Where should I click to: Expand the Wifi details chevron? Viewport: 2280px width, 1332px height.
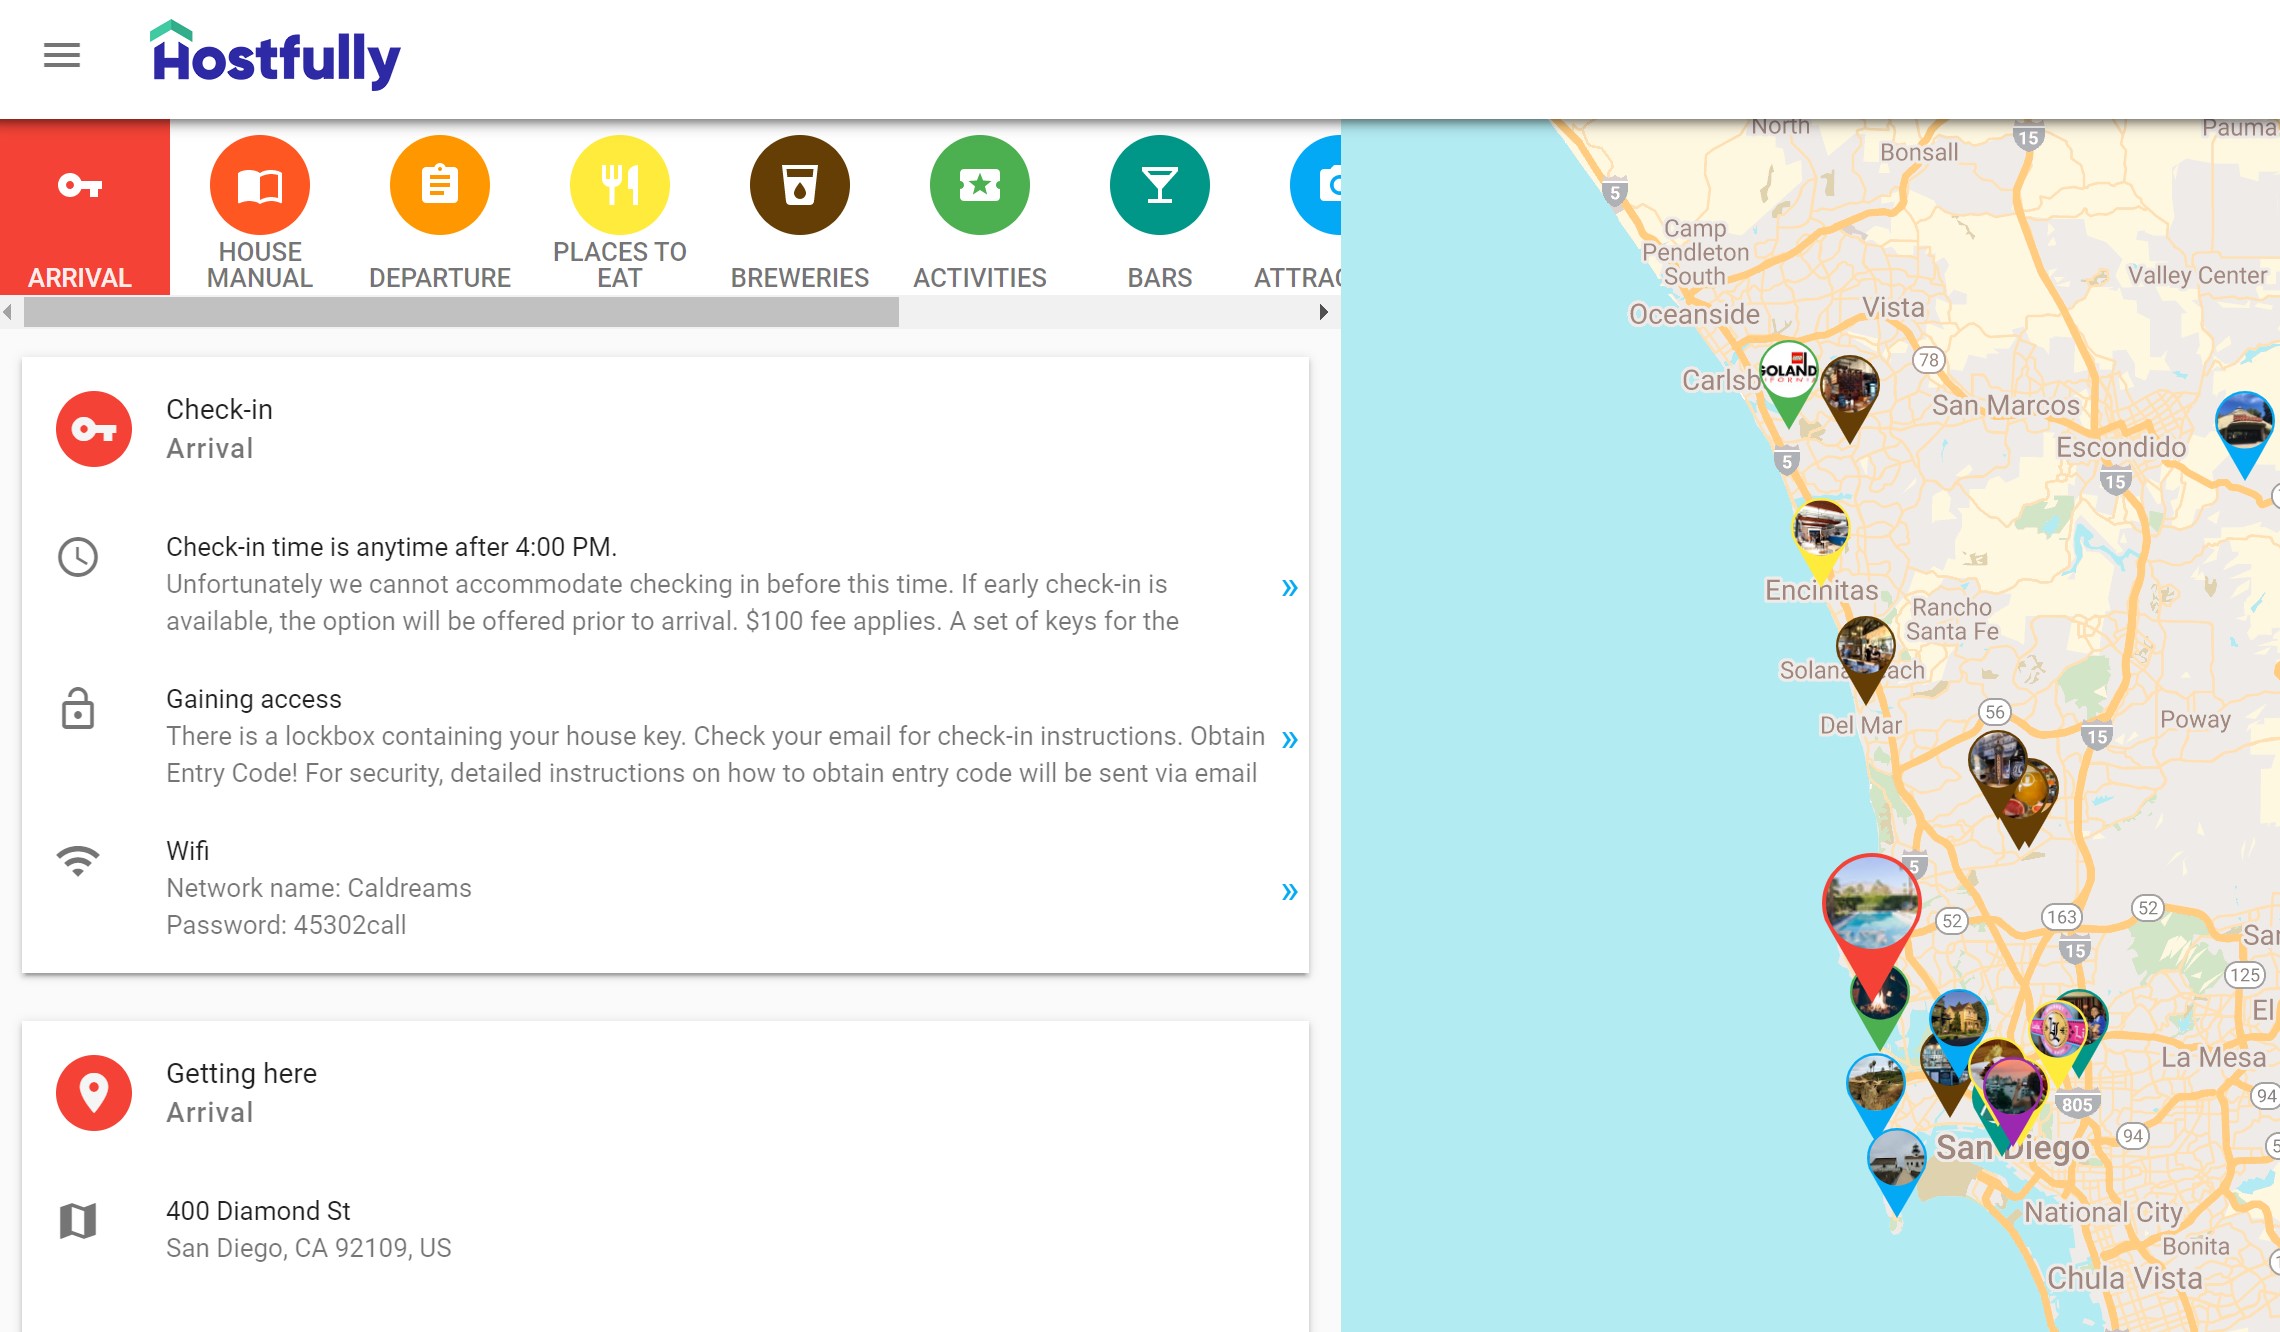(1289, 891)
